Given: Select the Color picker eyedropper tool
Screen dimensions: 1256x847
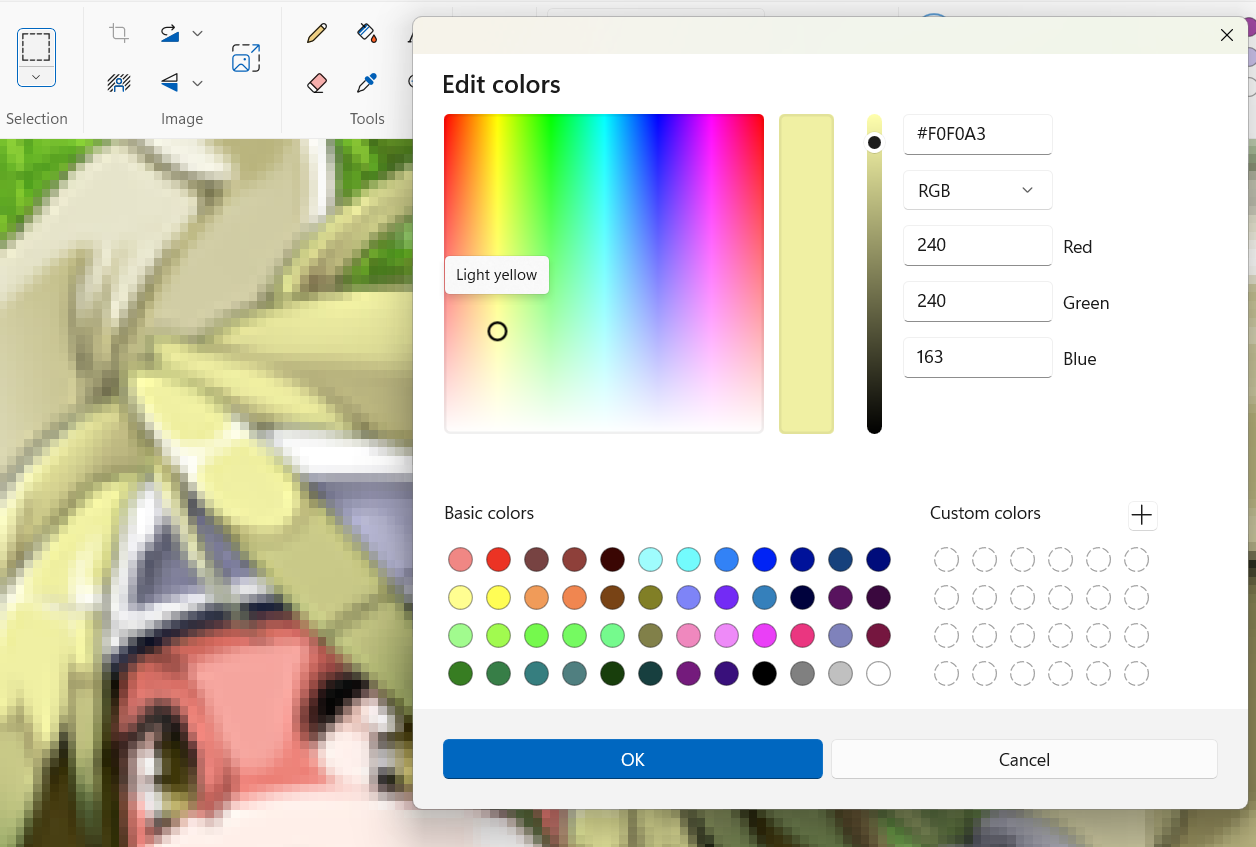Looking at the screenshot, I should tap(367, 82).
